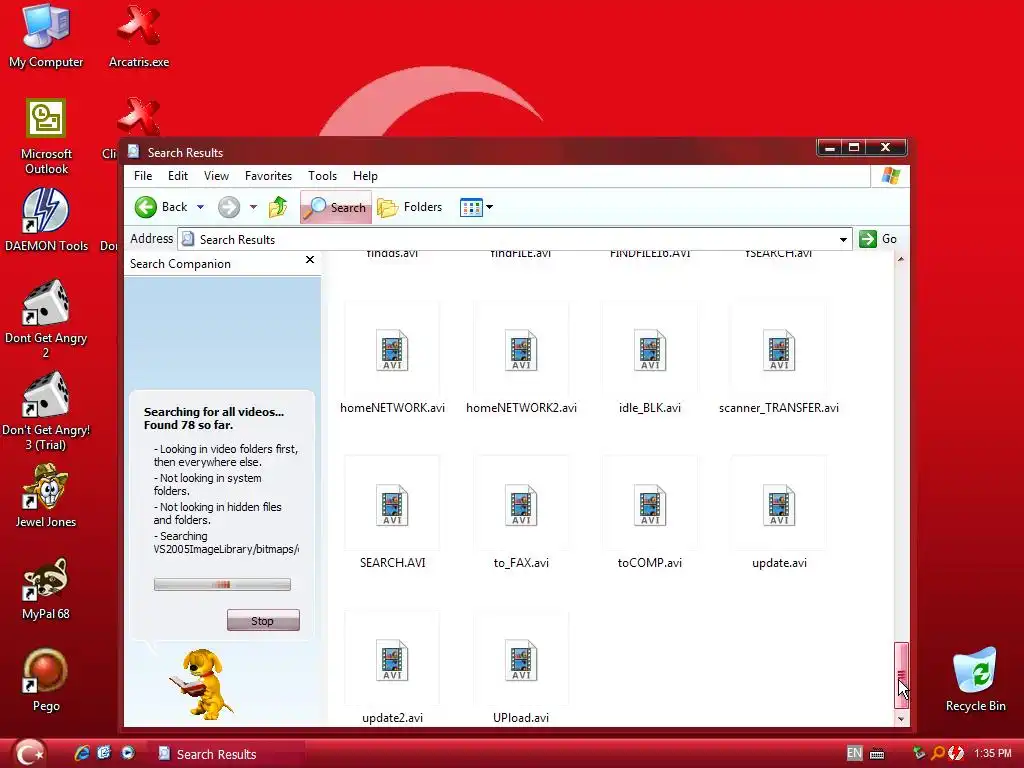The width and height of the screenshot is (1024, 768).
Task: Click the scrollbar up arrow
Action: coord(901,259)
